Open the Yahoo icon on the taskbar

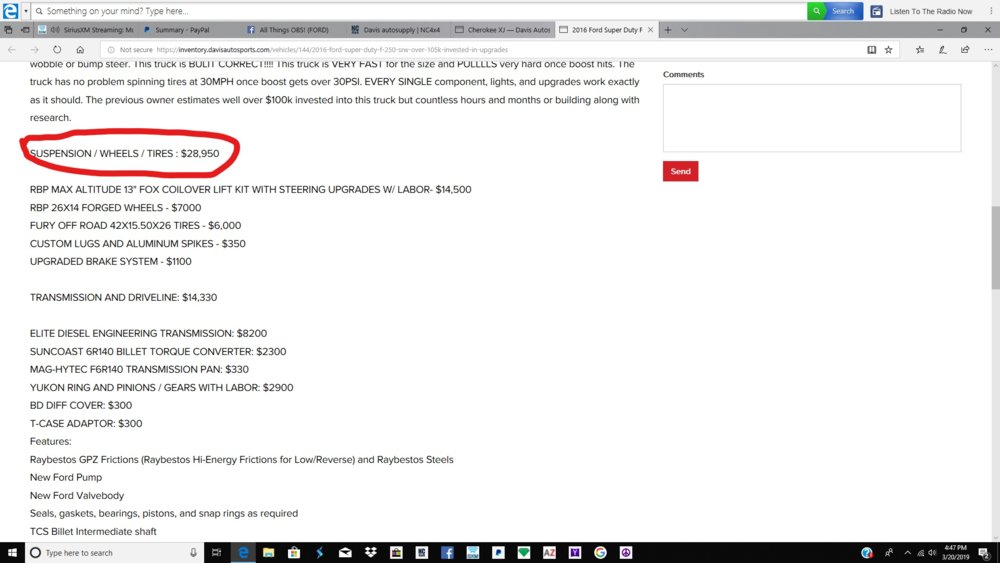pyautogui.click(x=575, y=553)
